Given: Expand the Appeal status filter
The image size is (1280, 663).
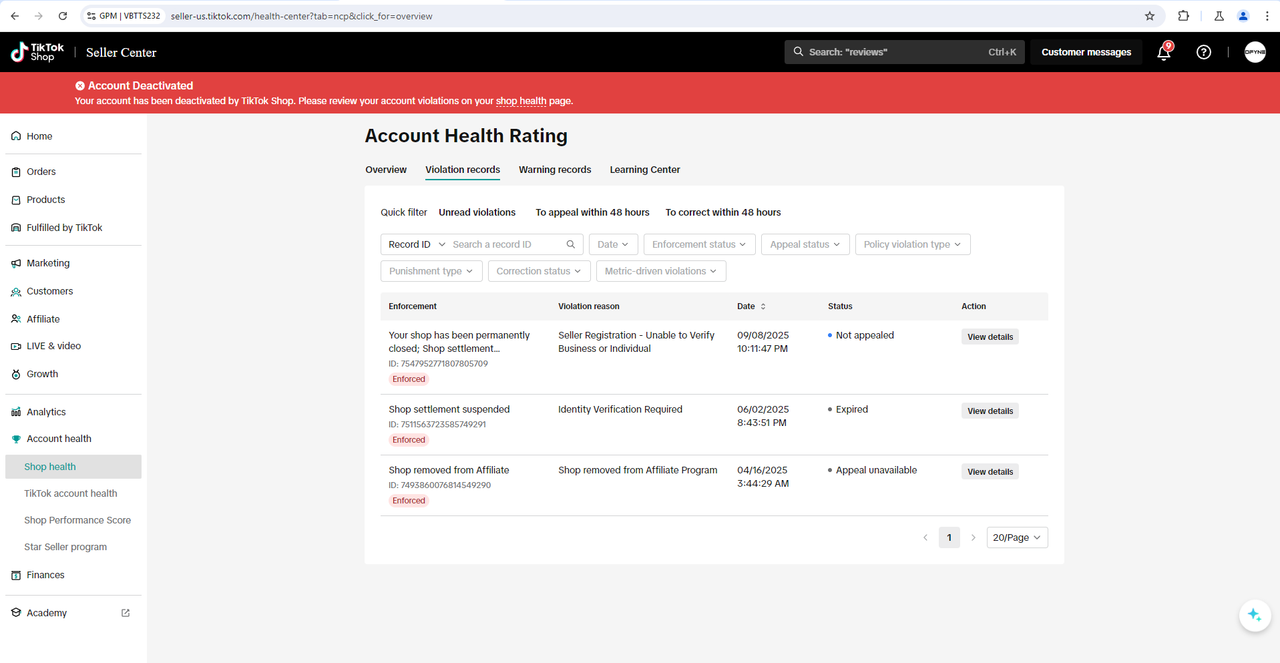Looking at the screenshot, I should click(806, 244).
